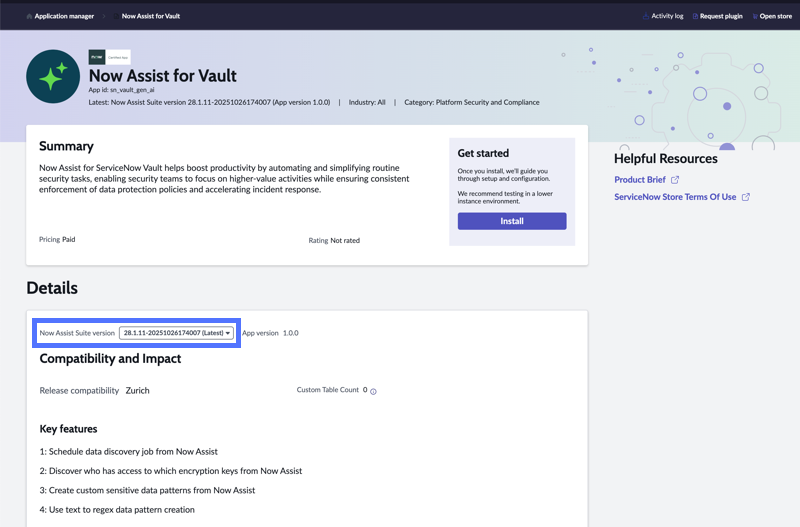Image resolution: width=800 pixels, height=527 pixels.
Task: Click feature 2 about encryption keys access
Action: coord(171,471)
